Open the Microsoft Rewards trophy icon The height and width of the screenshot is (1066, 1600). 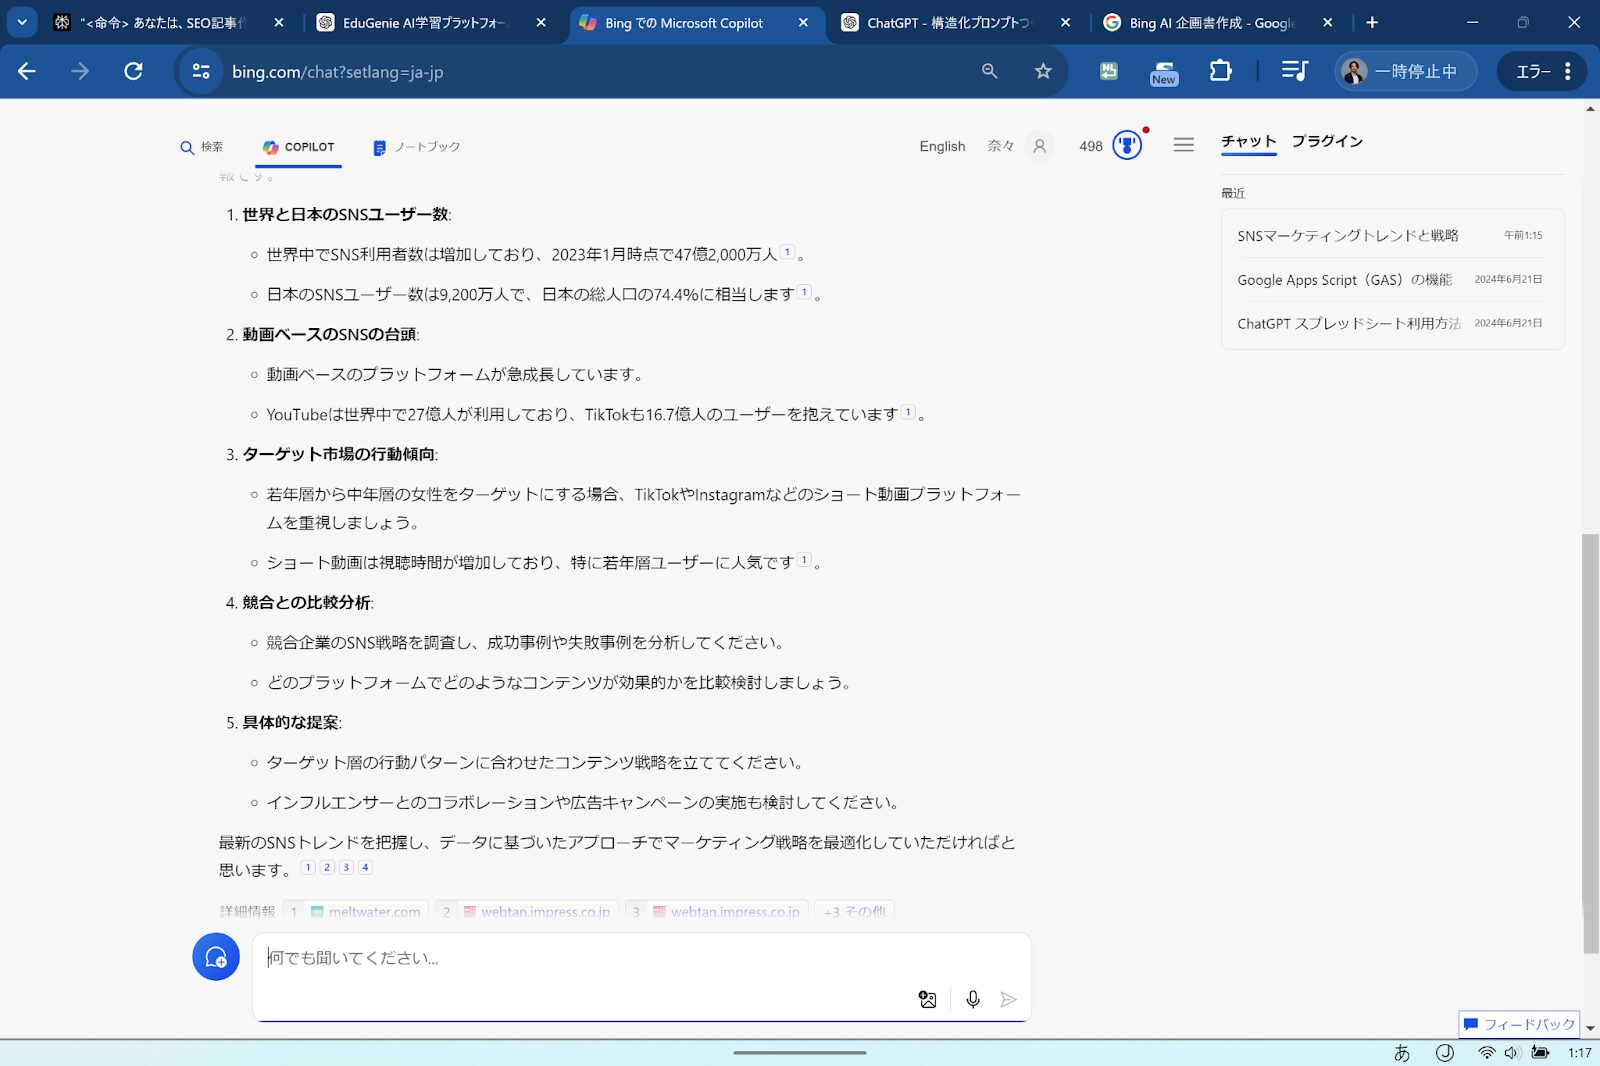point(1127,146)
